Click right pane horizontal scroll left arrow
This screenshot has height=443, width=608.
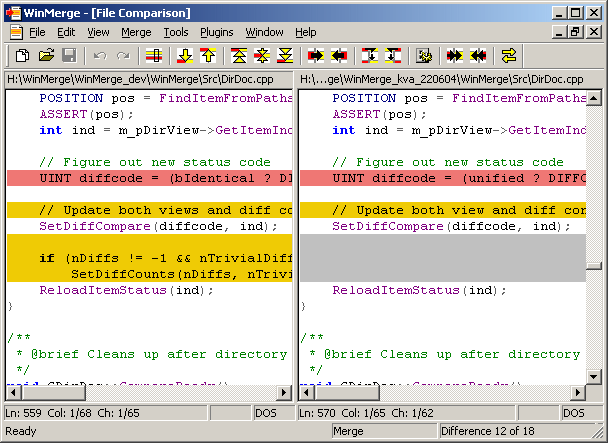307,393
